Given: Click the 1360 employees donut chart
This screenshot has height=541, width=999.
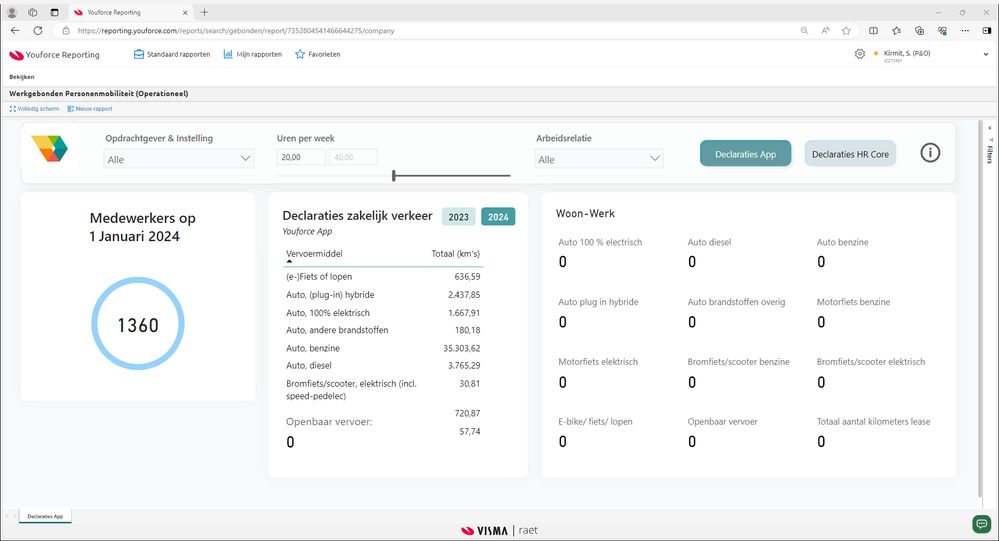Looking at the screenshot, I should tap(138, 324).
